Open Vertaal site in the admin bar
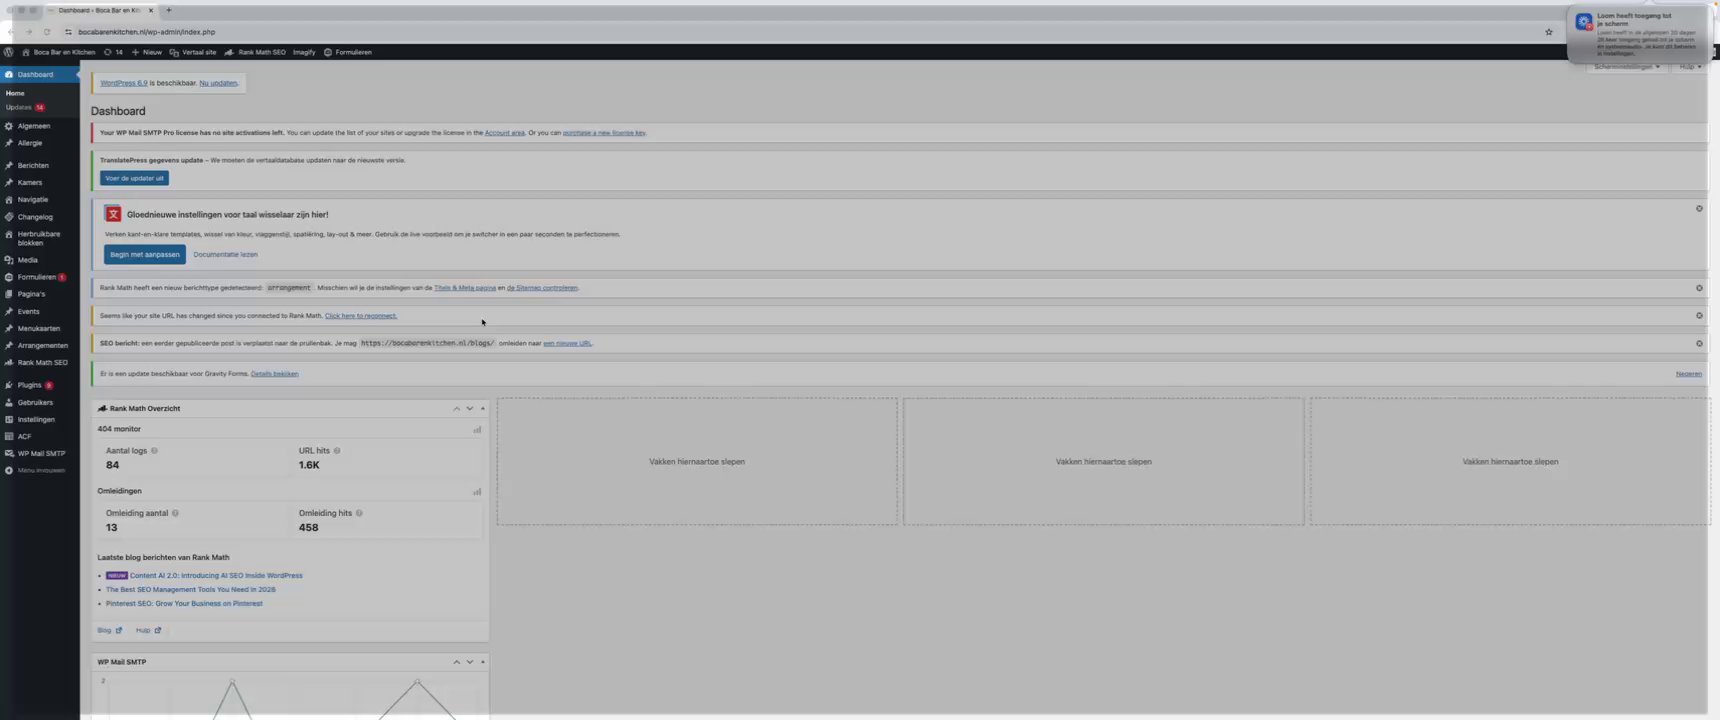The width and height of the screenshot is (1720, 720). [193, 52]
